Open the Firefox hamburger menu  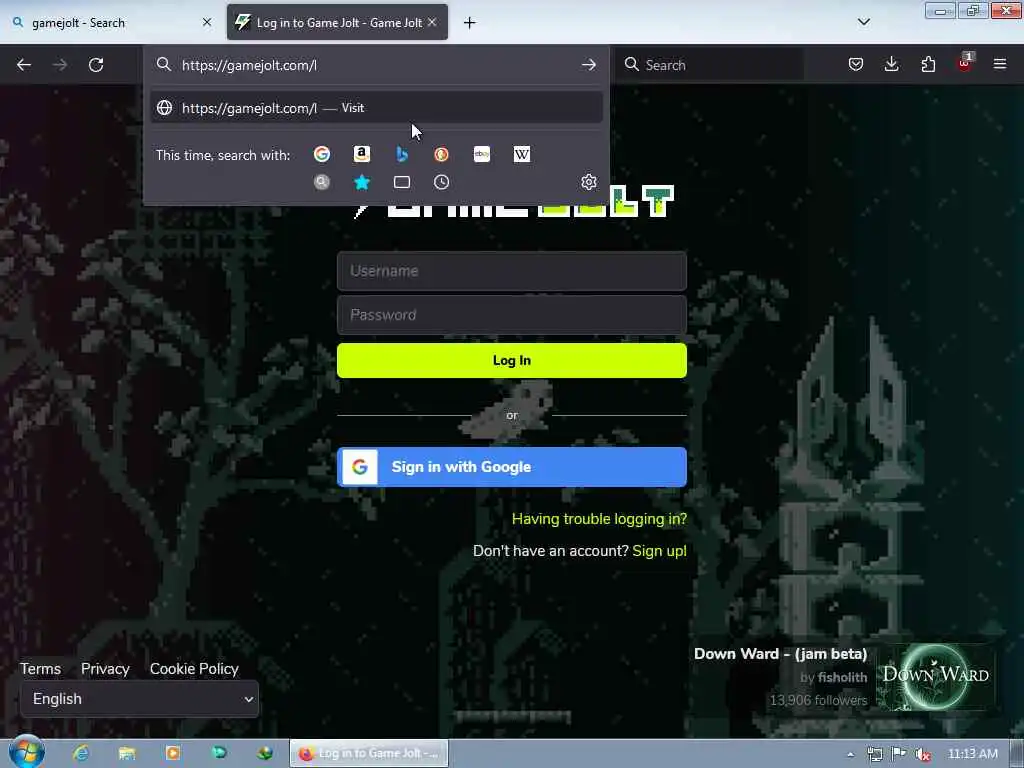(x=1000, y=64)
